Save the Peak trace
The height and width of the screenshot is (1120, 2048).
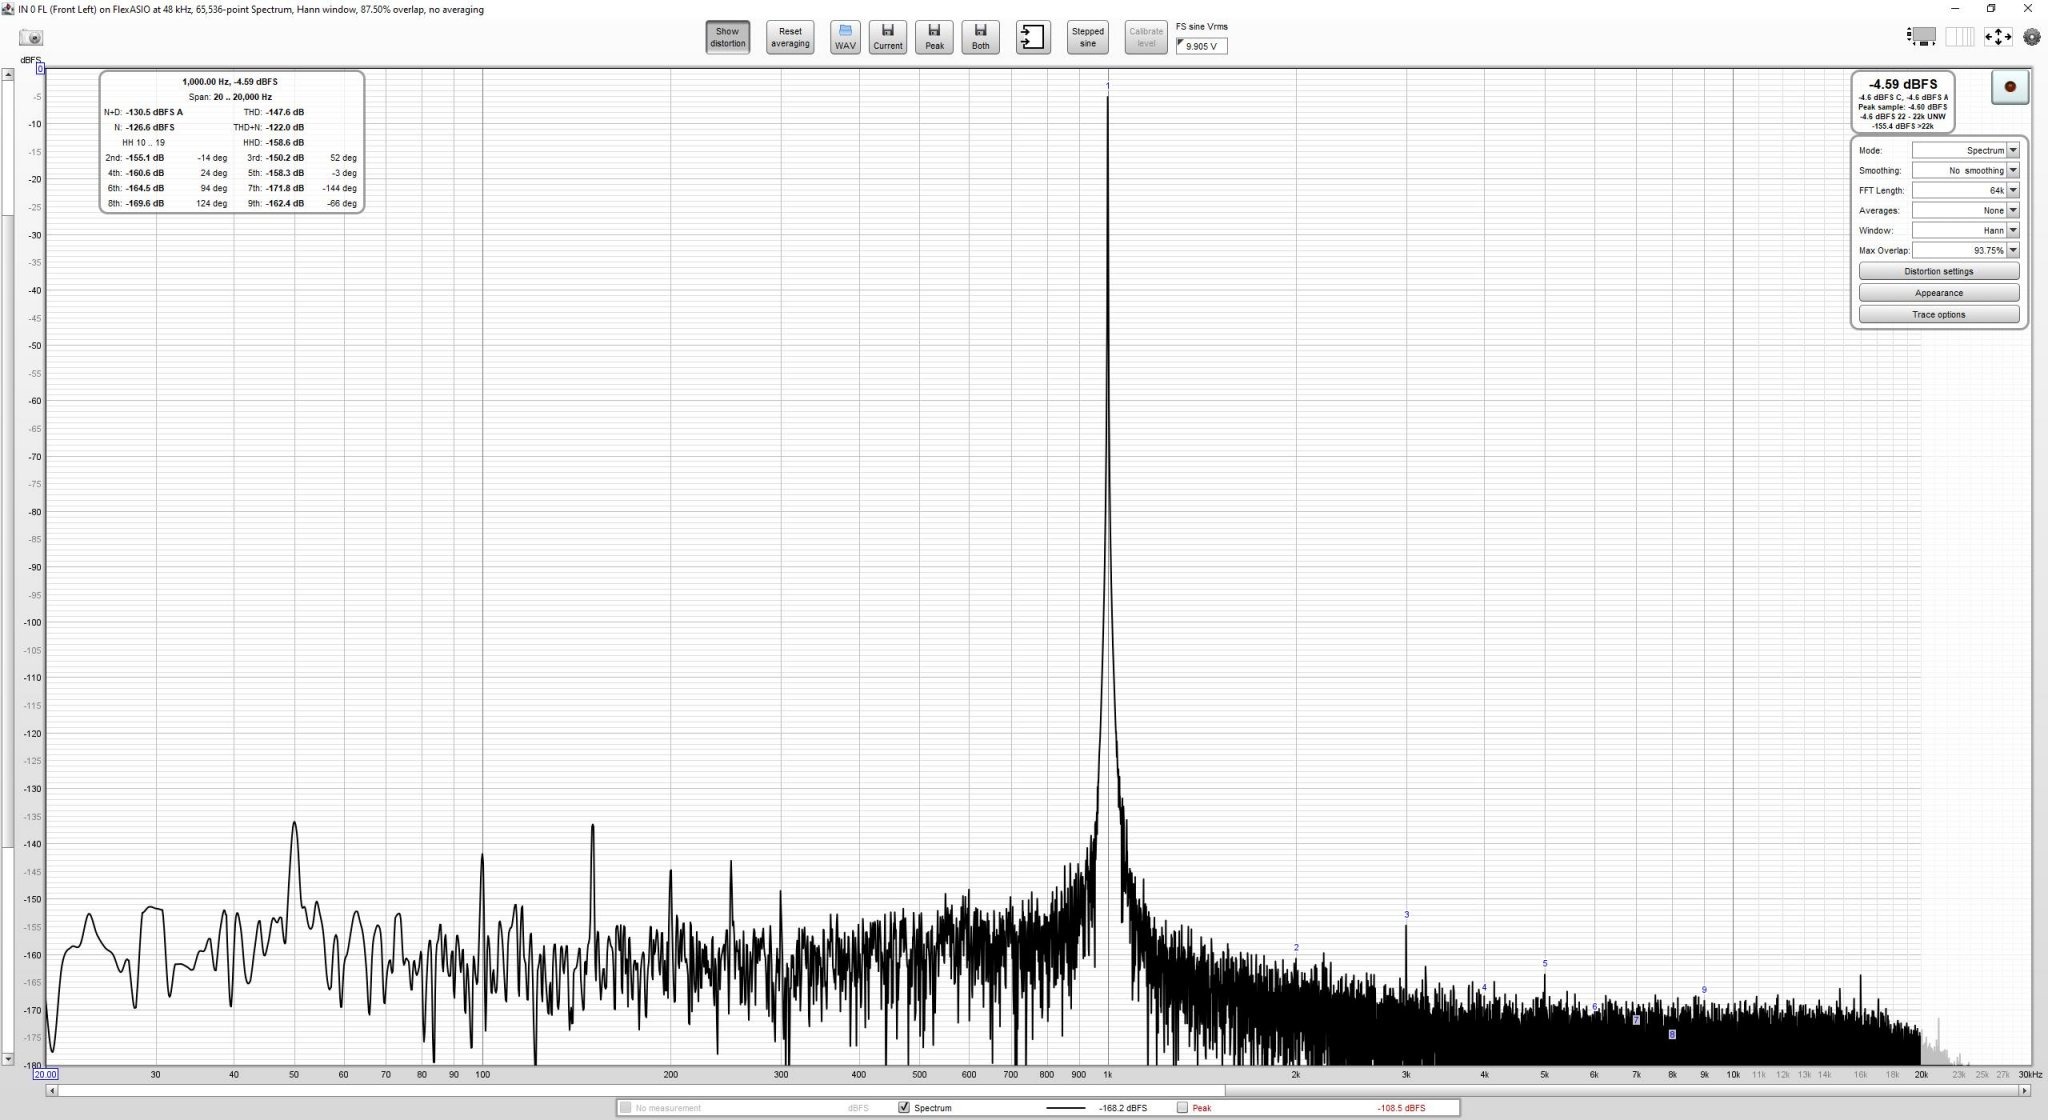coord(934,38)
